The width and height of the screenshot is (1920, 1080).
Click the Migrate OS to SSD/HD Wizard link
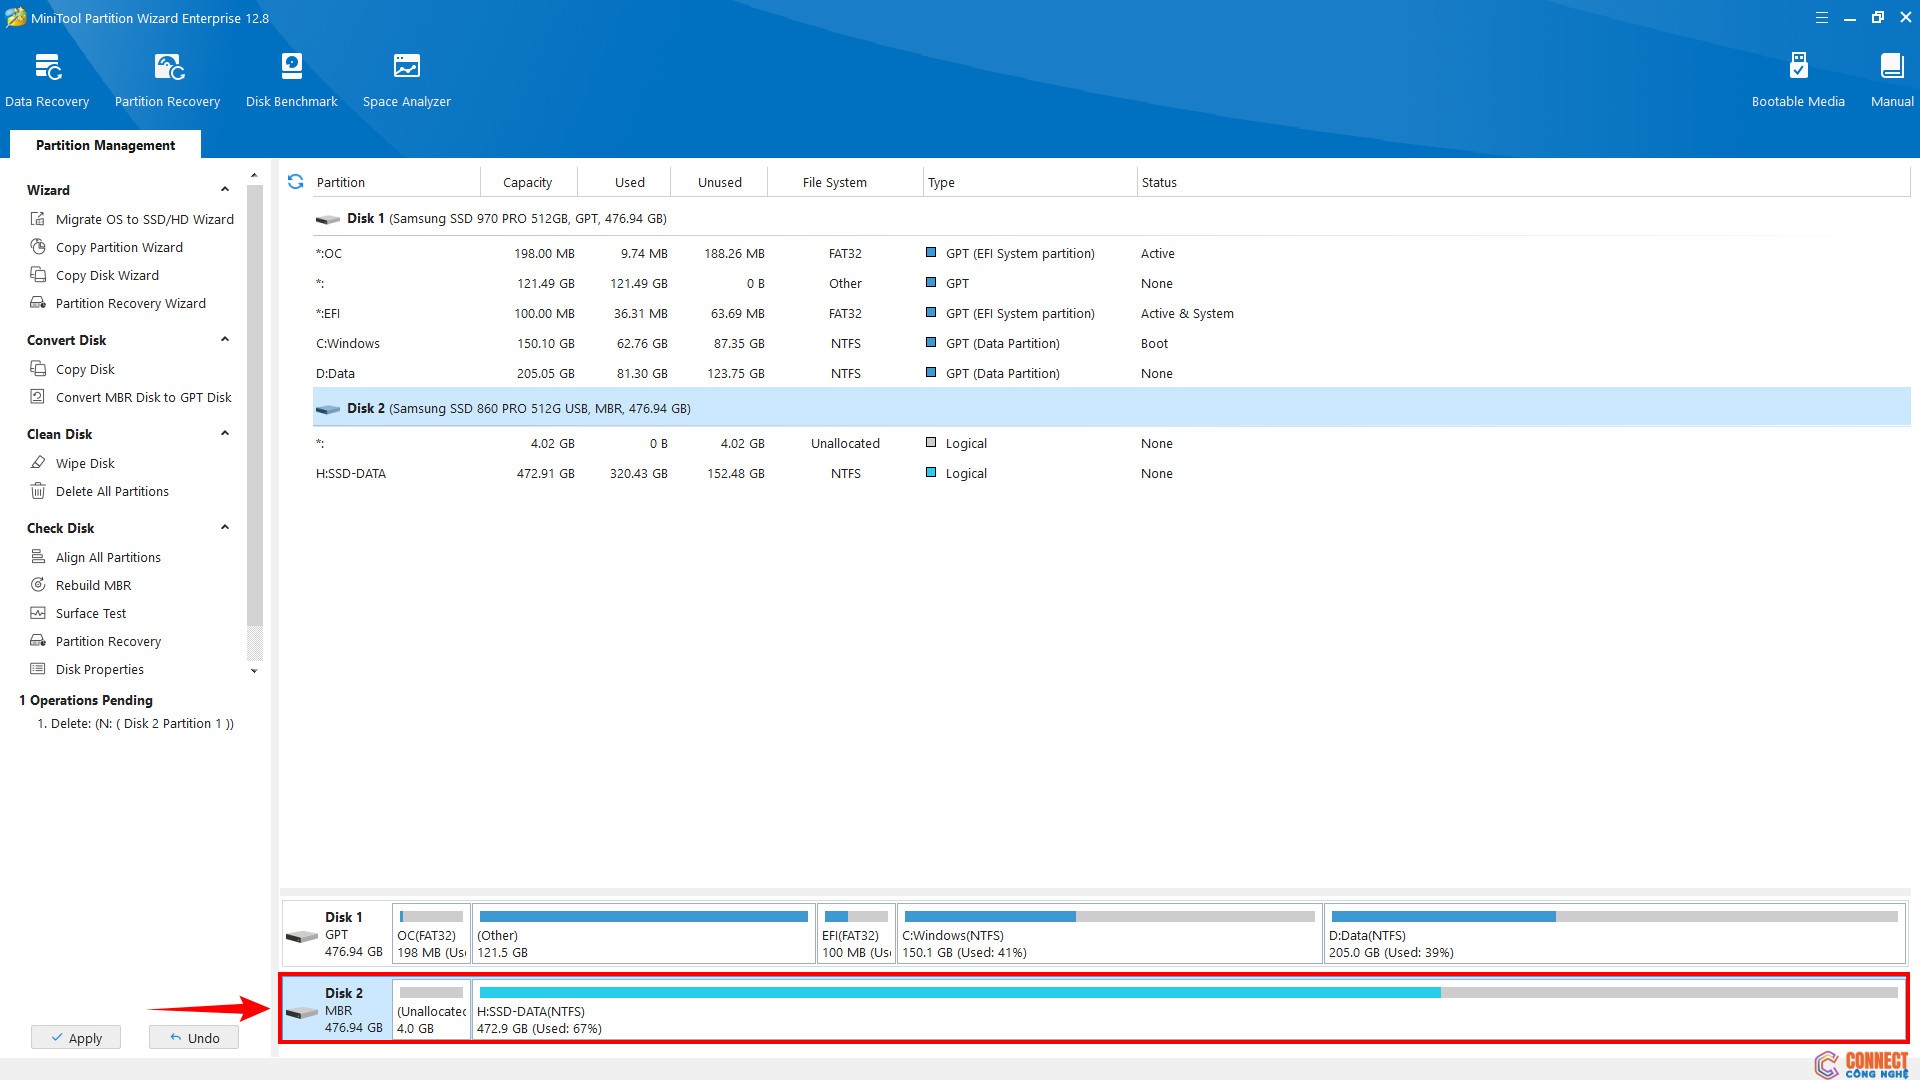145,219
